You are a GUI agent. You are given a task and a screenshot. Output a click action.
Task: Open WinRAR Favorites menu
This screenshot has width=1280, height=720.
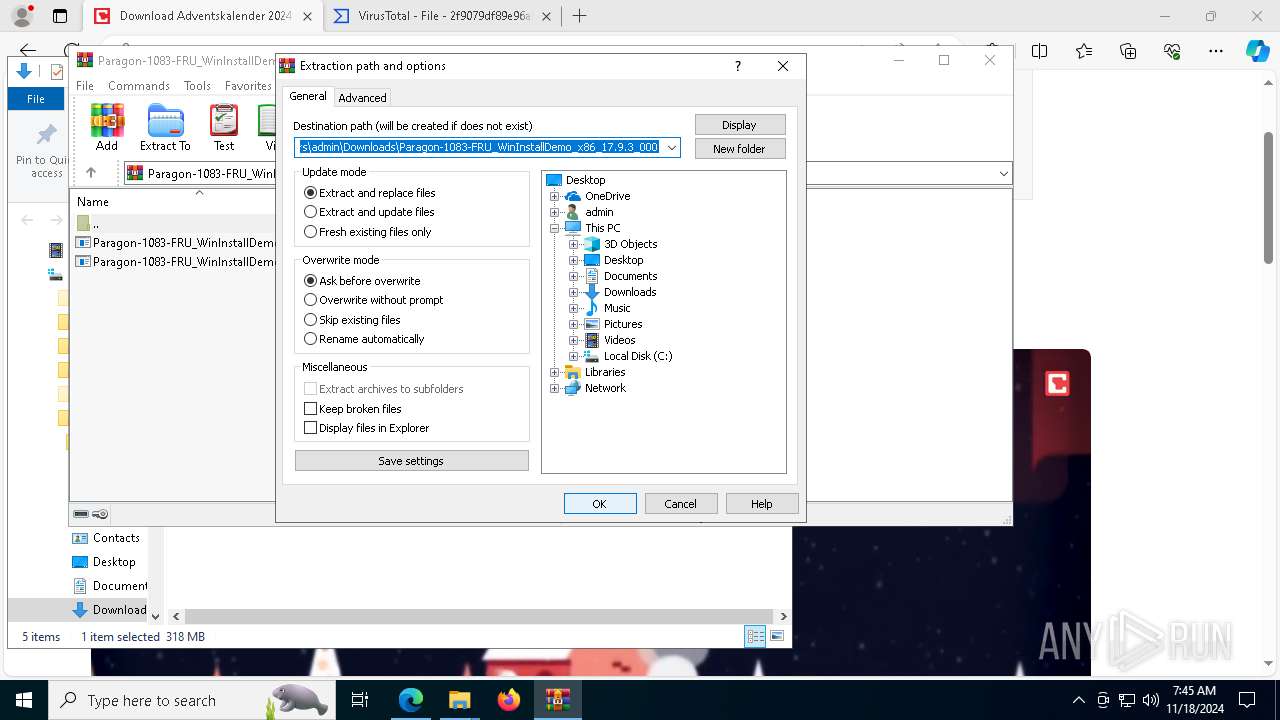pos(248,86)
